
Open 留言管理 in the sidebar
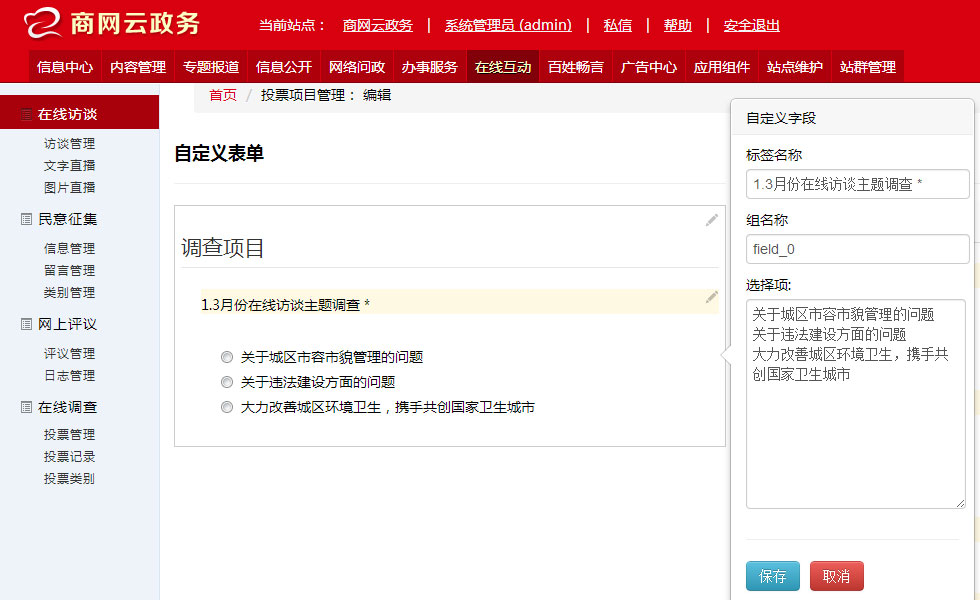(x=69, y=271)
